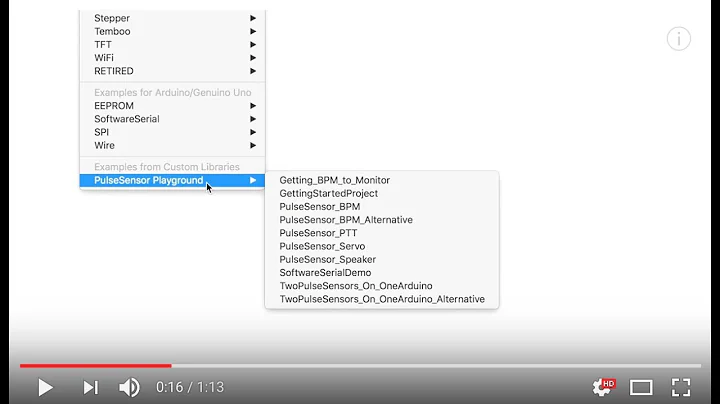720x404 pixels.
Task: Expand the arrow beside EEPROM
Action: [253, 106]
